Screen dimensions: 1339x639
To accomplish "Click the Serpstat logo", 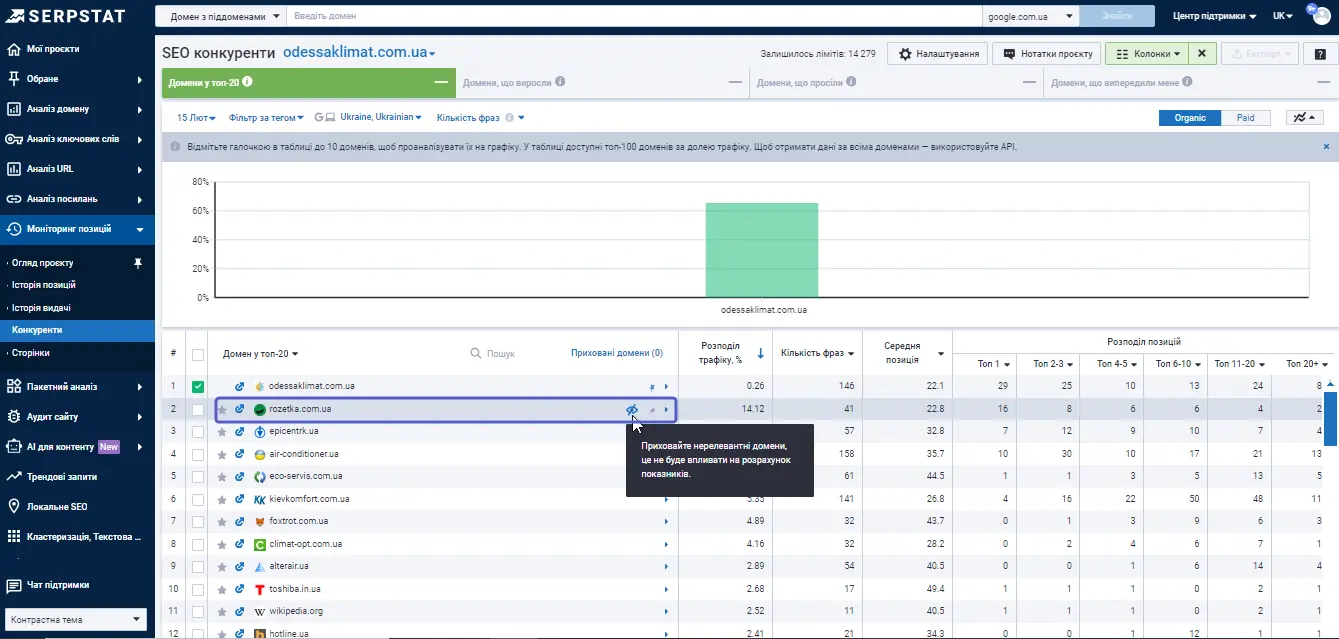I will coord(68,15).
